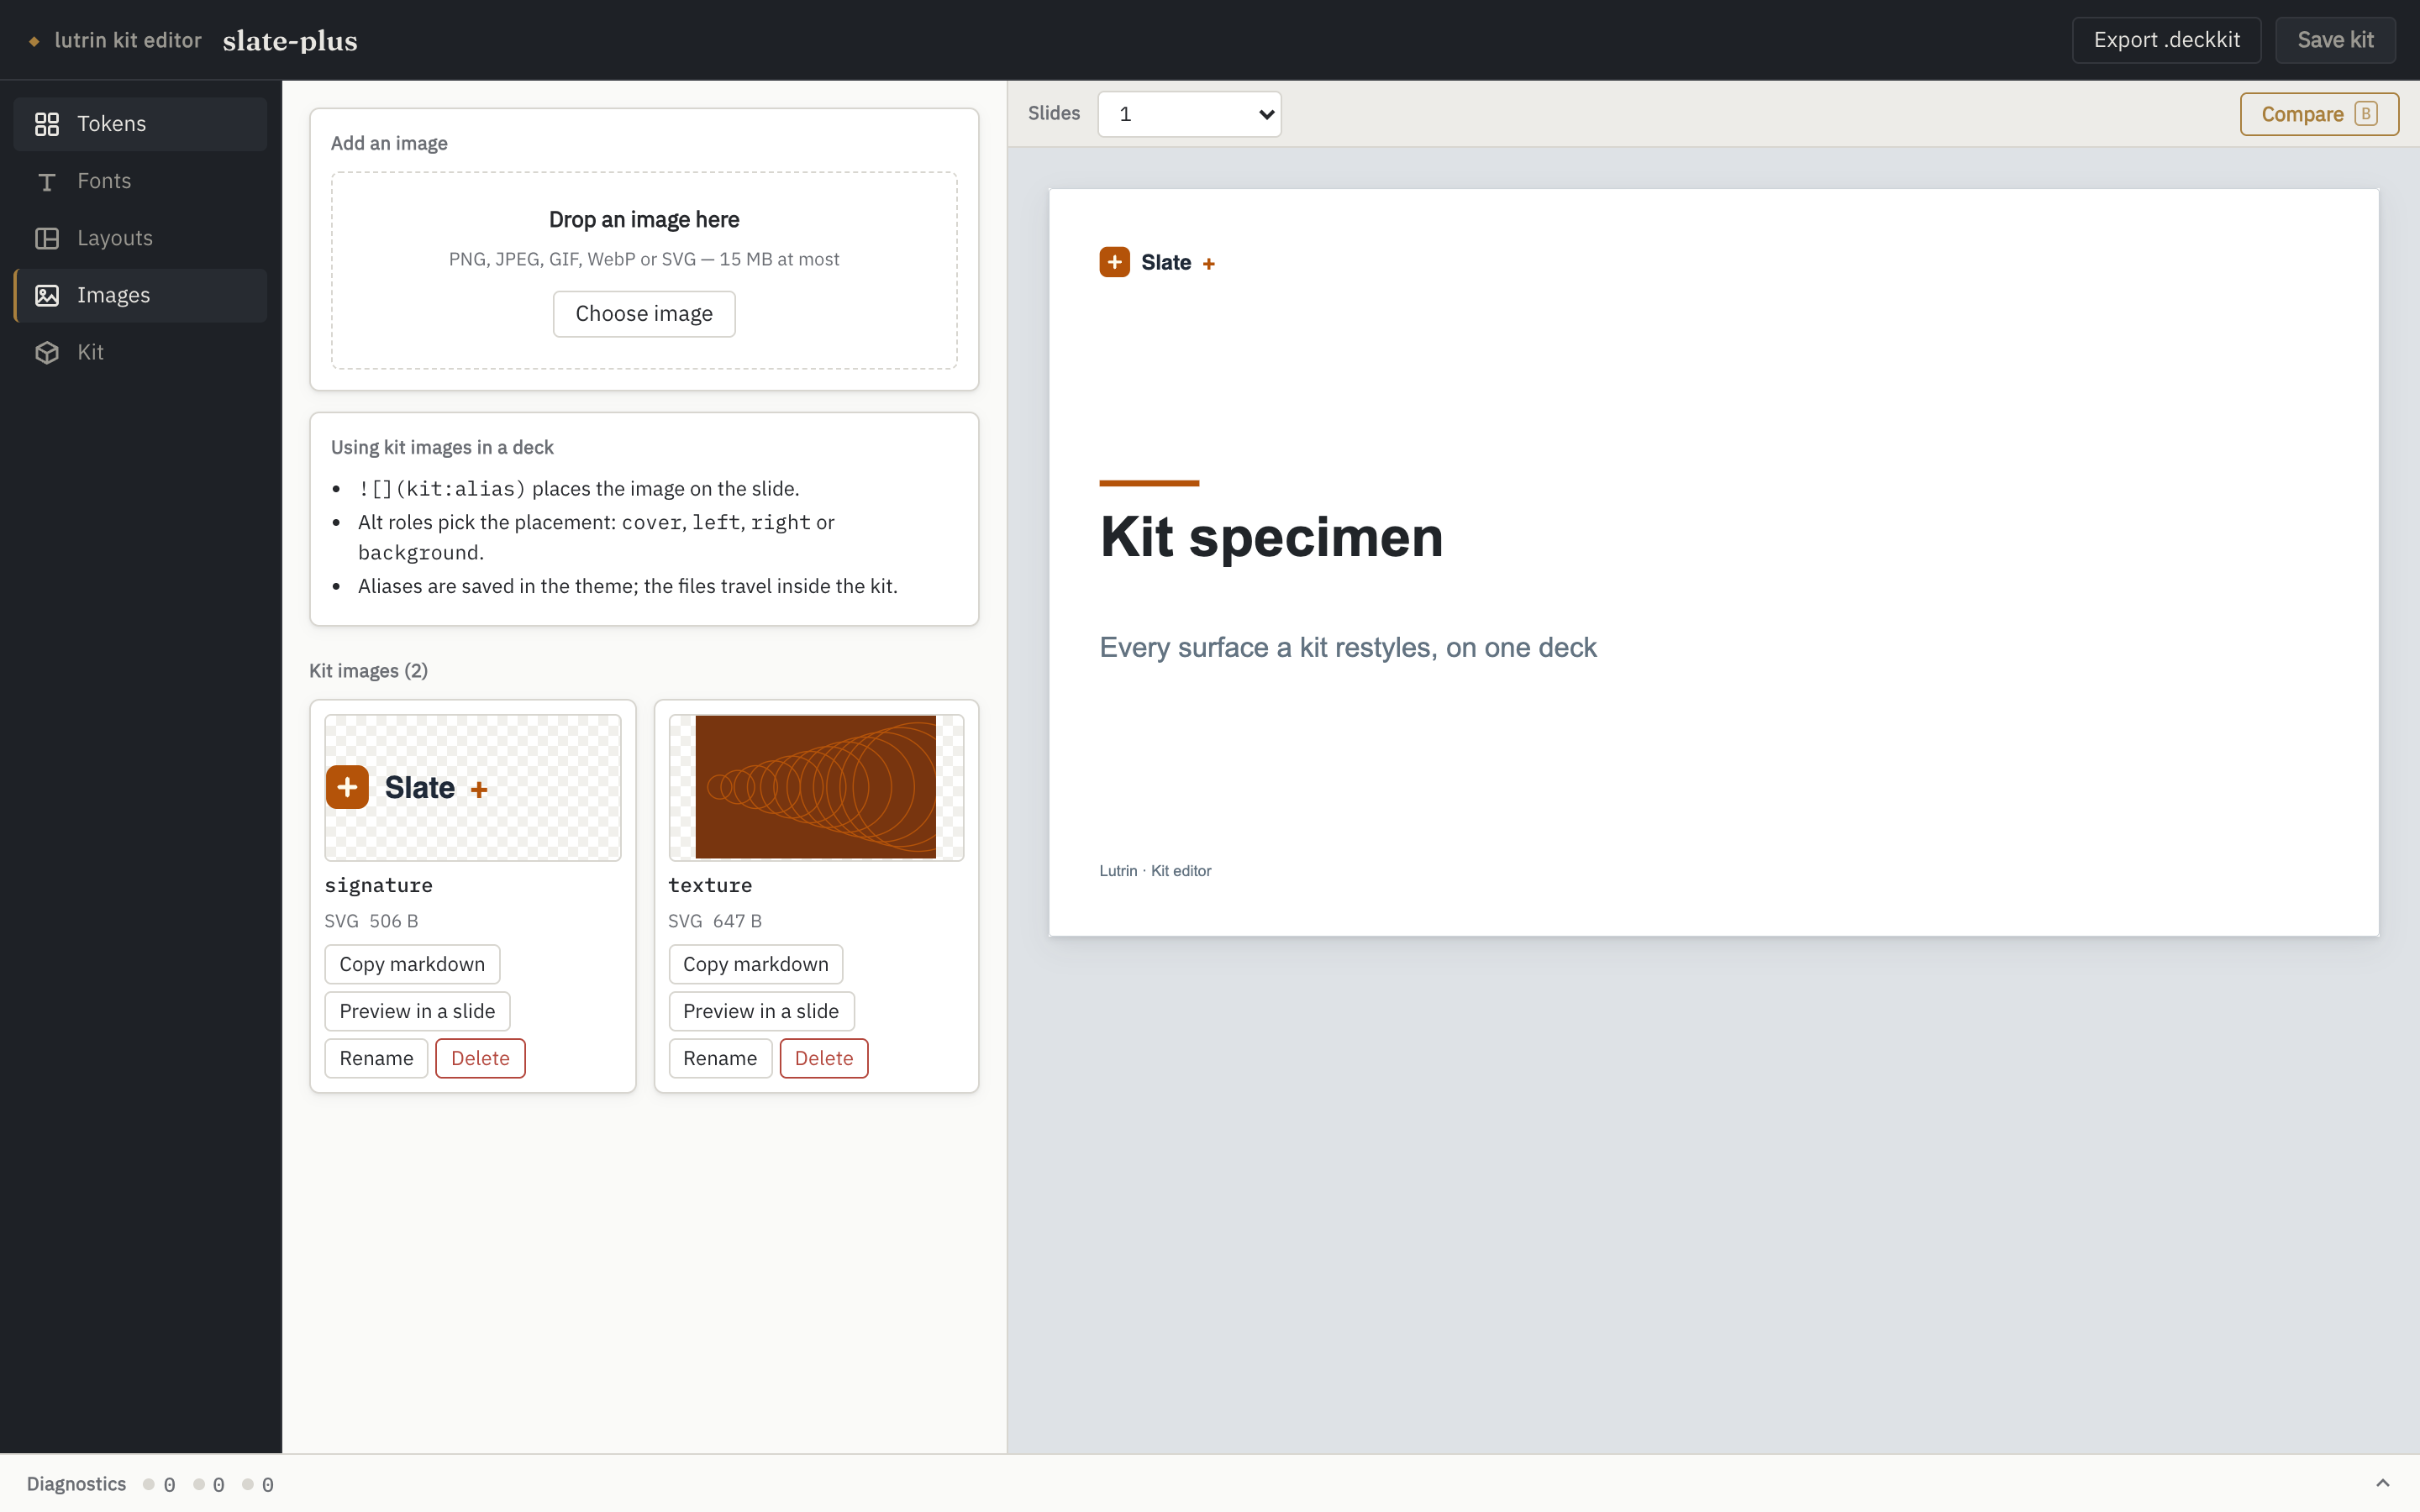Image resolution: width=2420 pixels, height=1512 pixels.
Task: Expand the Diagnostics panel chevron
Action: [x=2382, y=1483]
